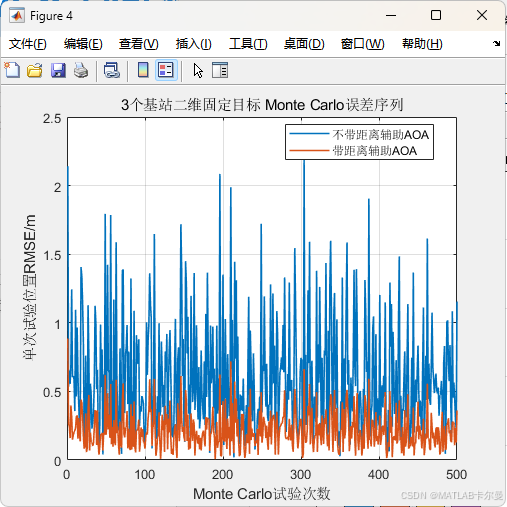Image resolution: width=507 pixels, height=507 pixels.
Task: Click the Figure 4 window title
Action: [x=51, y=16]
